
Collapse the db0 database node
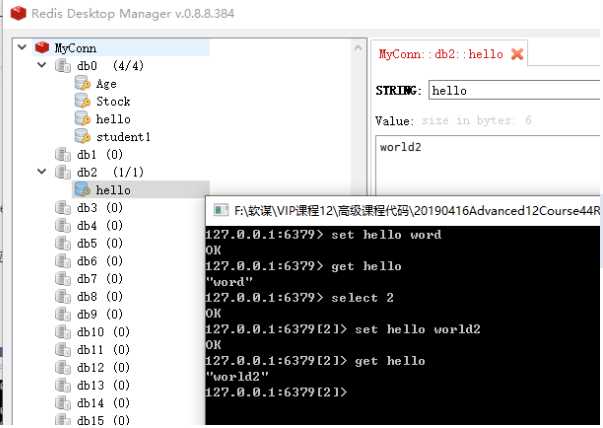42,65
